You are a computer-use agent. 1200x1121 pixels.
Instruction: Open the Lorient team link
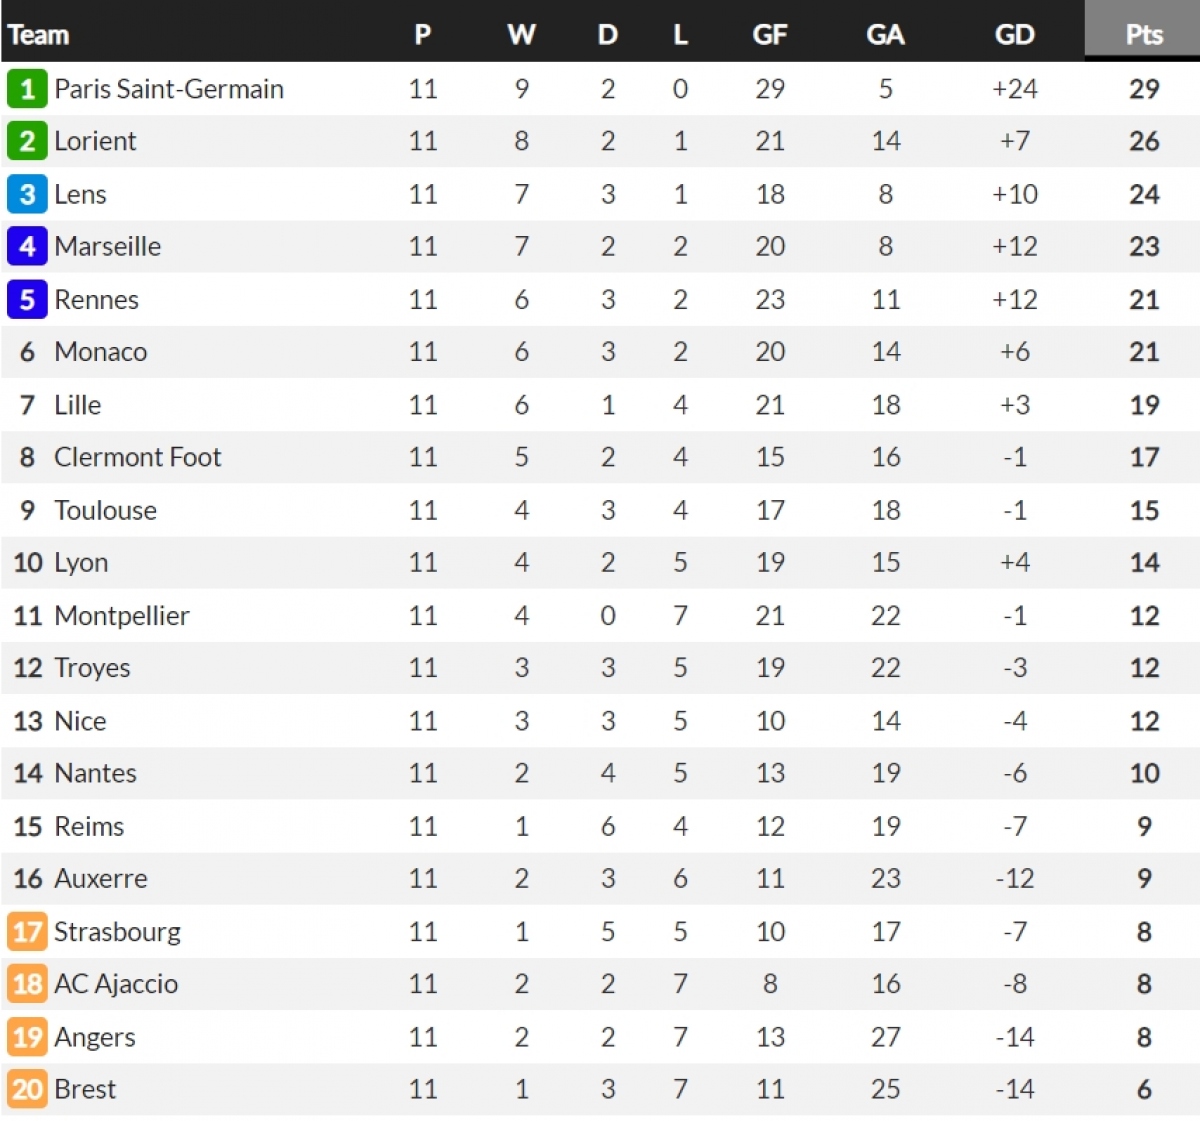[x=95, y=141]
